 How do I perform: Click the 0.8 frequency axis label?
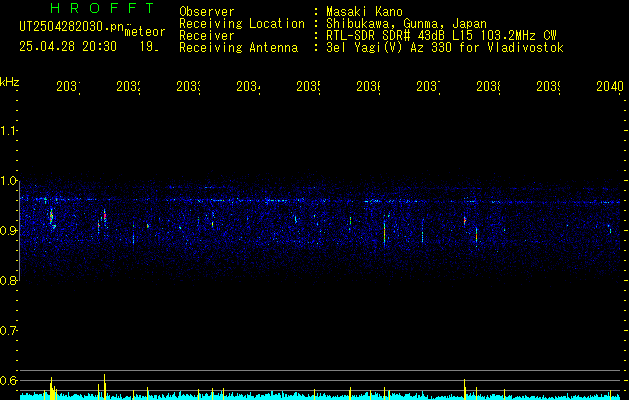tap(8, 280)
